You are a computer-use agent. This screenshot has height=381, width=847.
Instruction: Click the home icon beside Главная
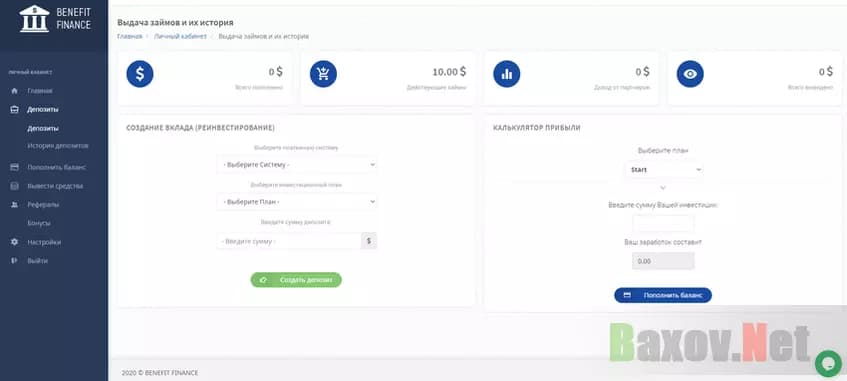[15, 91]
